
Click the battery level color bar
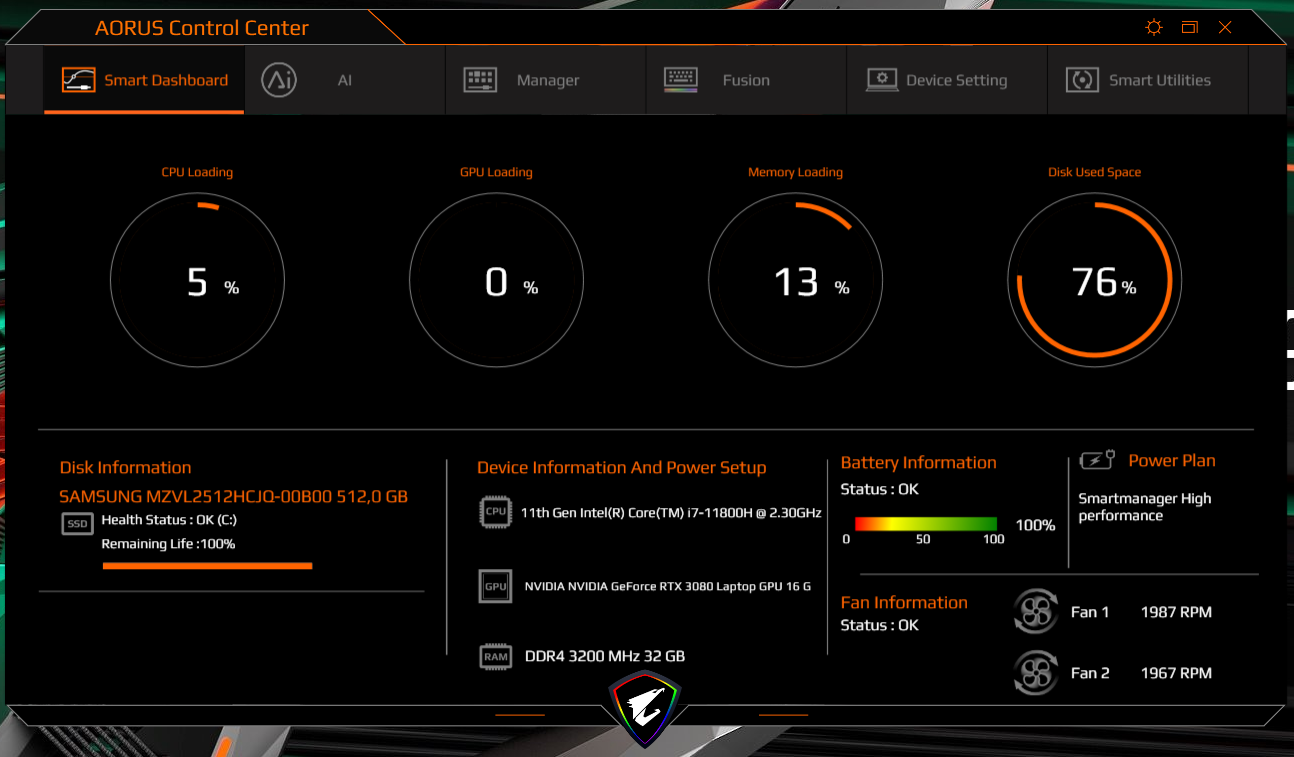click(x=925, y=524)
